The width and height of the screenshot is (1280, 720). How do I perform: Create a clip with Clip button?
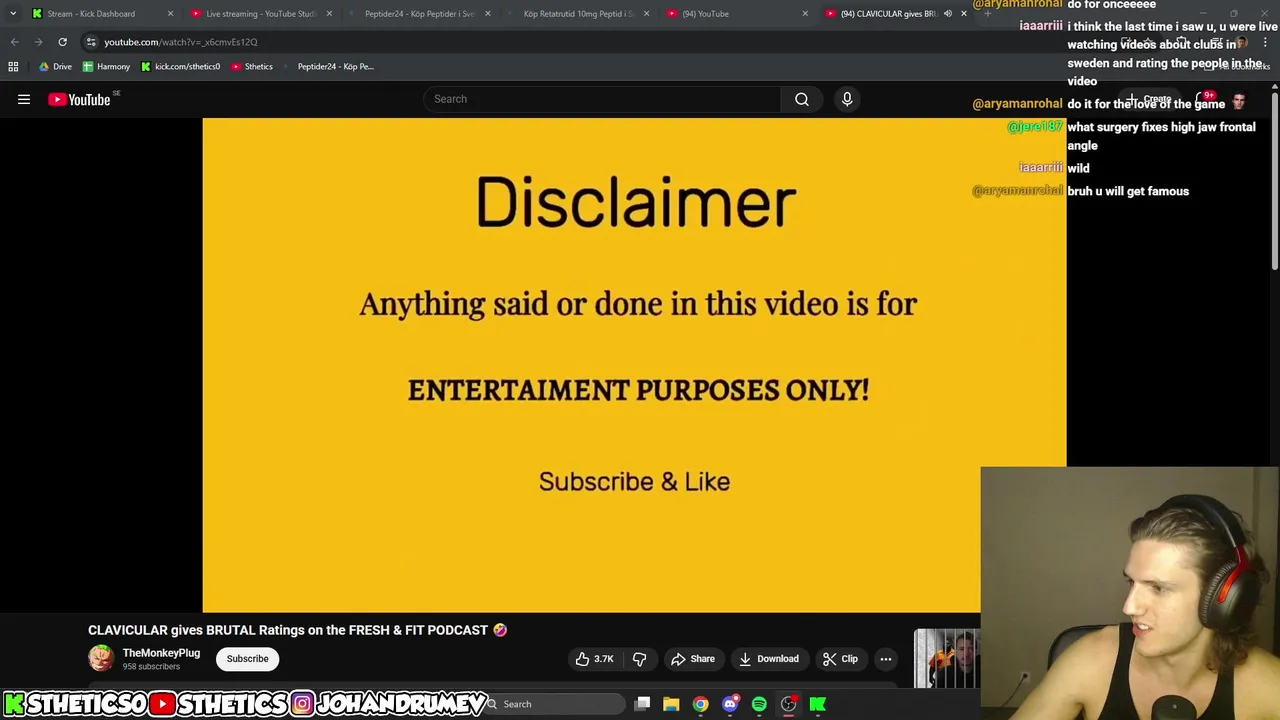coord(840,659)
